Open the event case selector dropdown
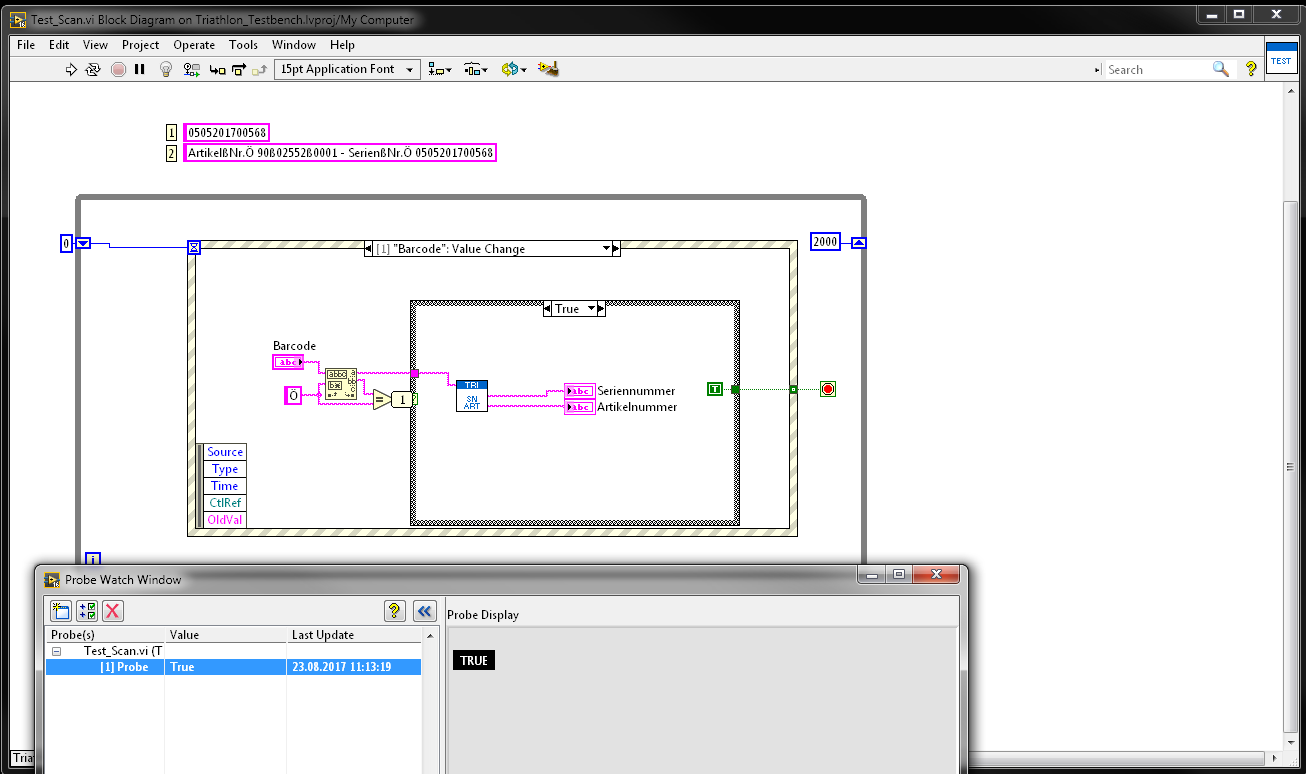Image resolution: width=1306 pixels, height=774 pixels. (x=606, y=249)
